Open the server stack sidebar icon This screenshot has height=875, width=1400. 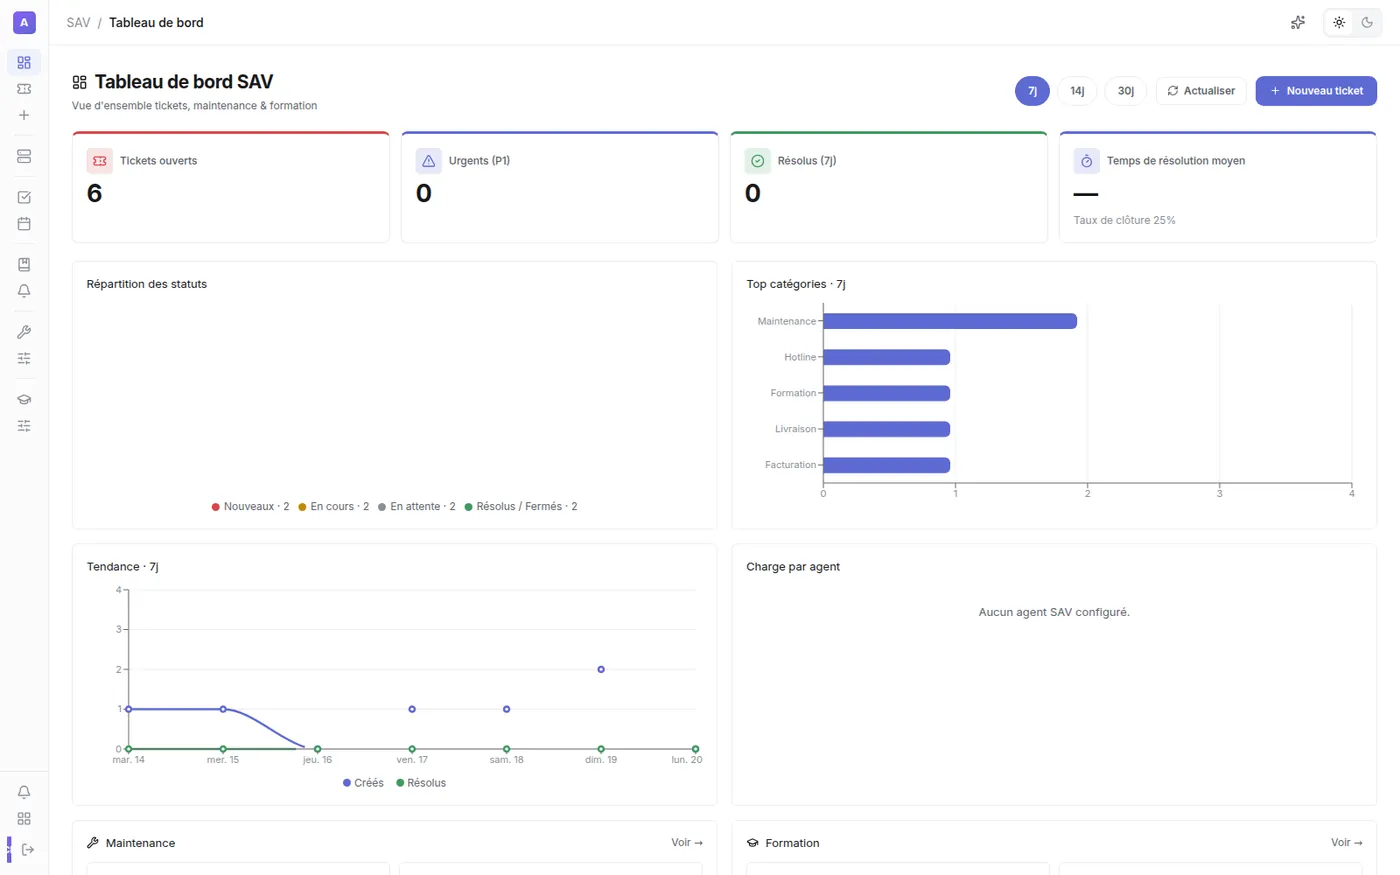pos(24,157)
